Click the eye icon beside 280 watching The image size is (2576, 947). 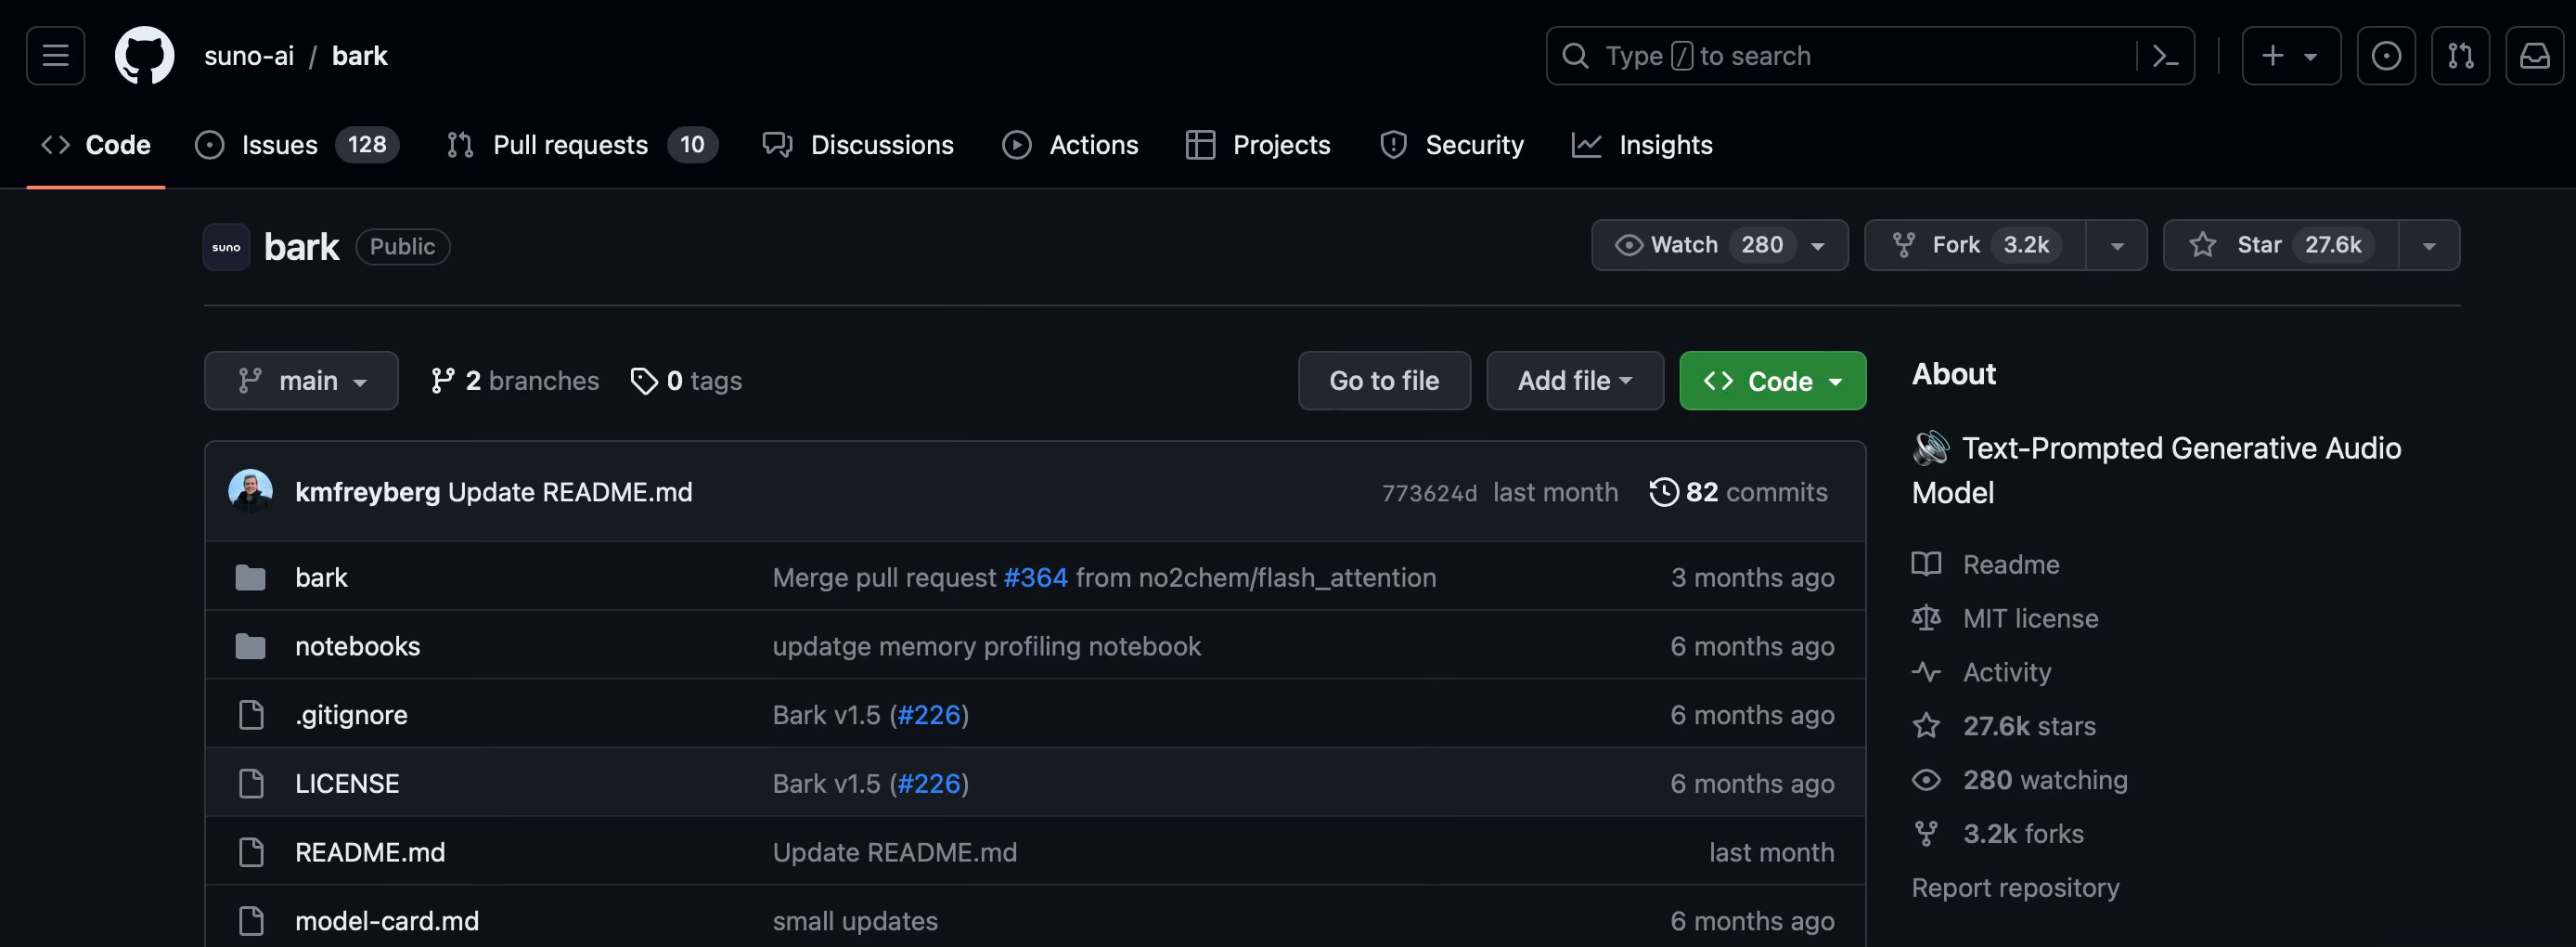tap(1926, 780)
